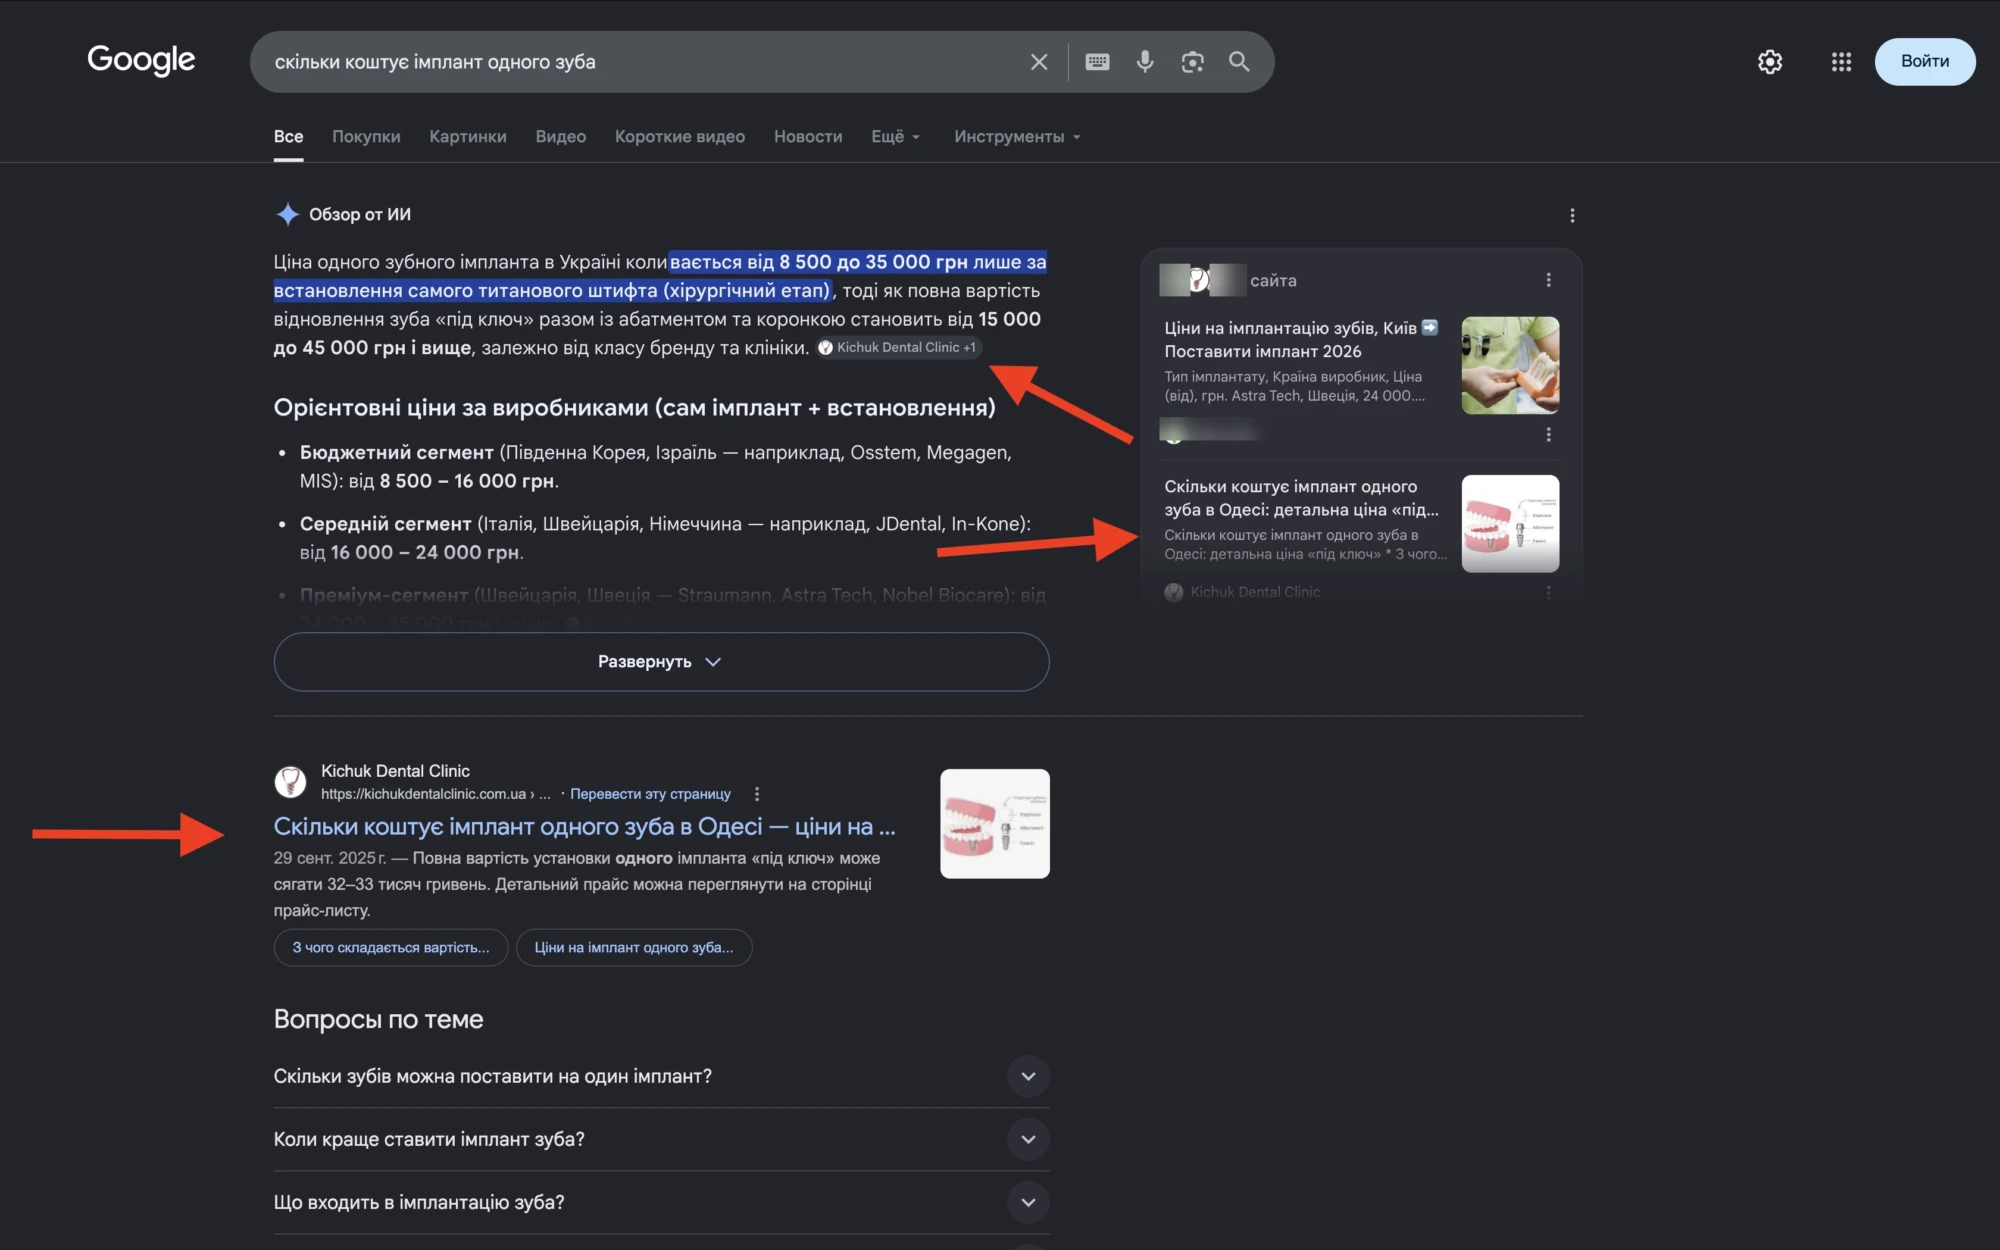This screenshot has height=1250, width=2000.
Task: Click the З чого складається вартість sitelink chip
Action: point(391,947)
